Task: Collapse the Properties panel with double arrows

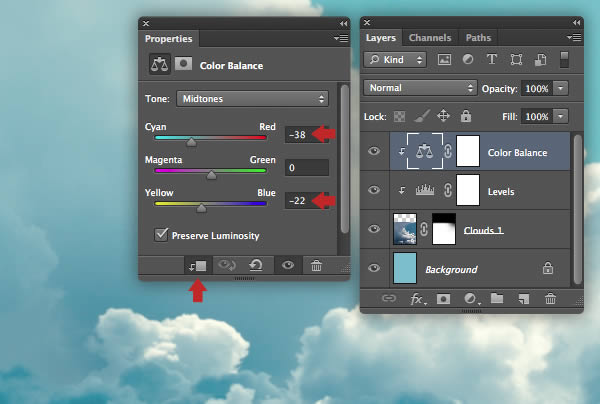Action: click(x=344, y=24)
